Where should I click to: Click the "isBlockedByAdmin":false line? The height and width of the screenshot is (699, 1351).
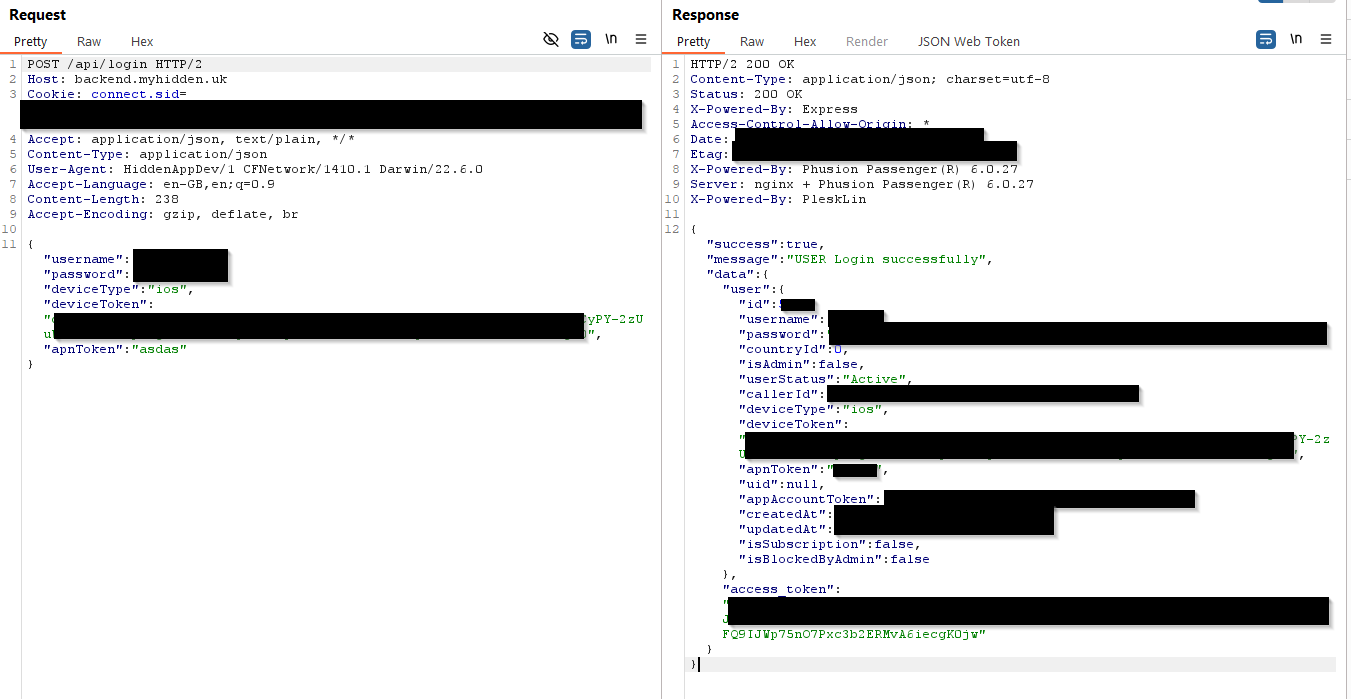point(834,559)
